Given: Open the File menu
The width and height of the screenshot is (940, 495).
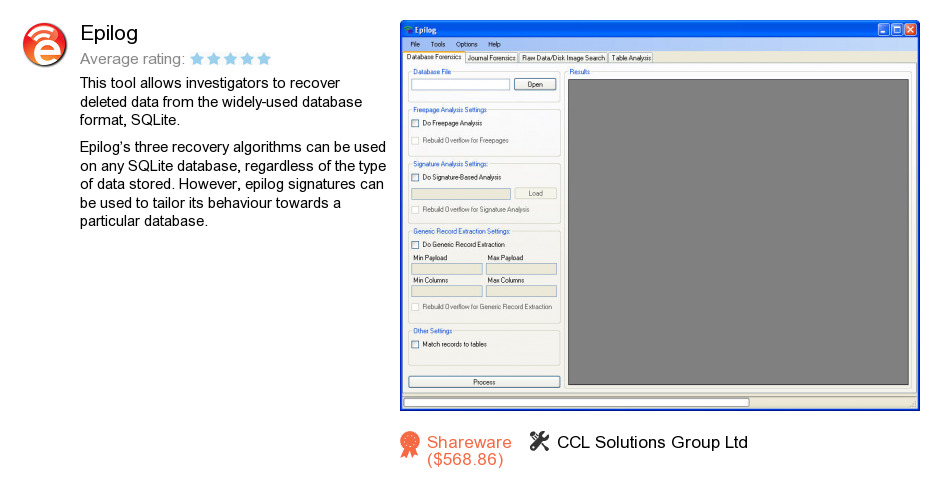Looking at the screenshot, I should point(415,44).
